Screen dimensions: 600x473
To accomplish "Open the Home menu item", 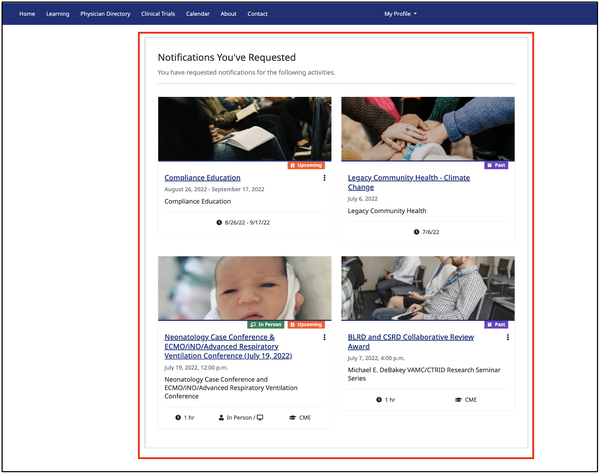I will coord(27,14).
